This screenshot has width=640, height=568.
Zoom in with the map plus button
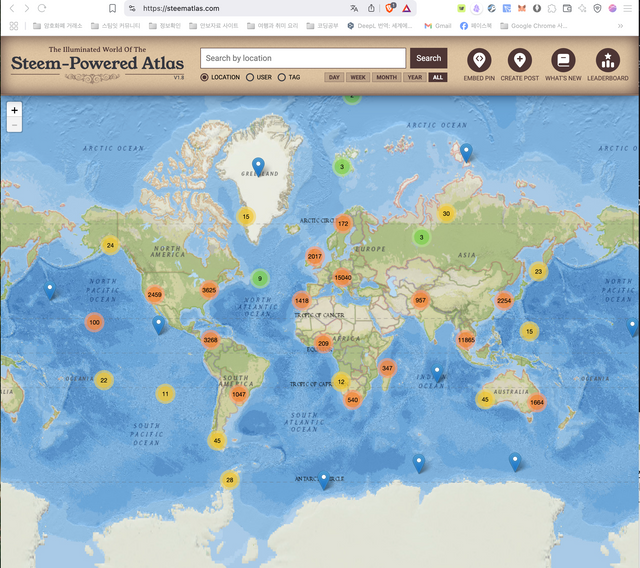tap(14, 110)
